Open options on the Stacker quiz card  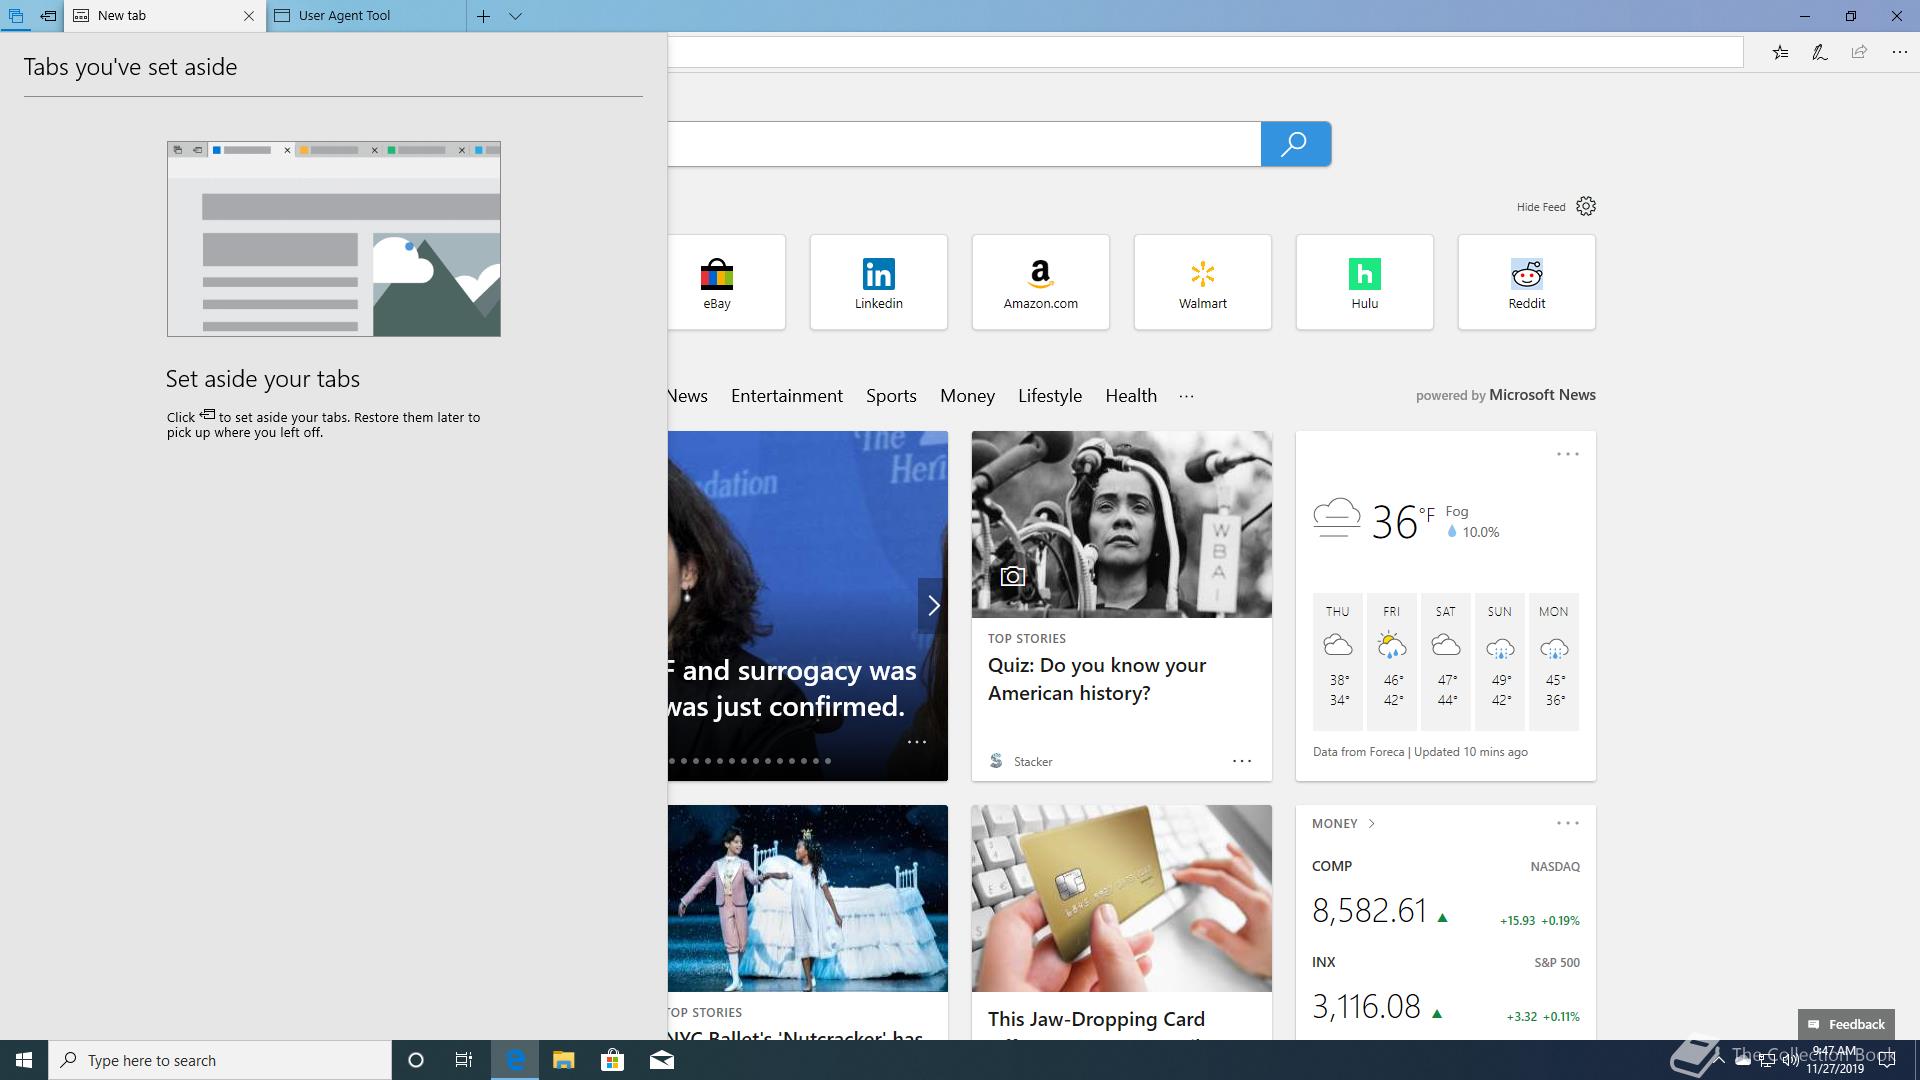[x=1242, y=761]
